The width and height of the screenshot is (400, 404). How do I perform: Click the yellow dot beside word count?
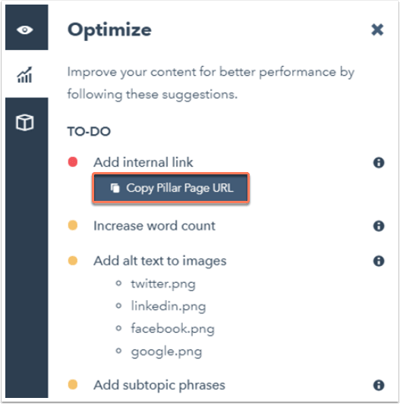(73, 226)
